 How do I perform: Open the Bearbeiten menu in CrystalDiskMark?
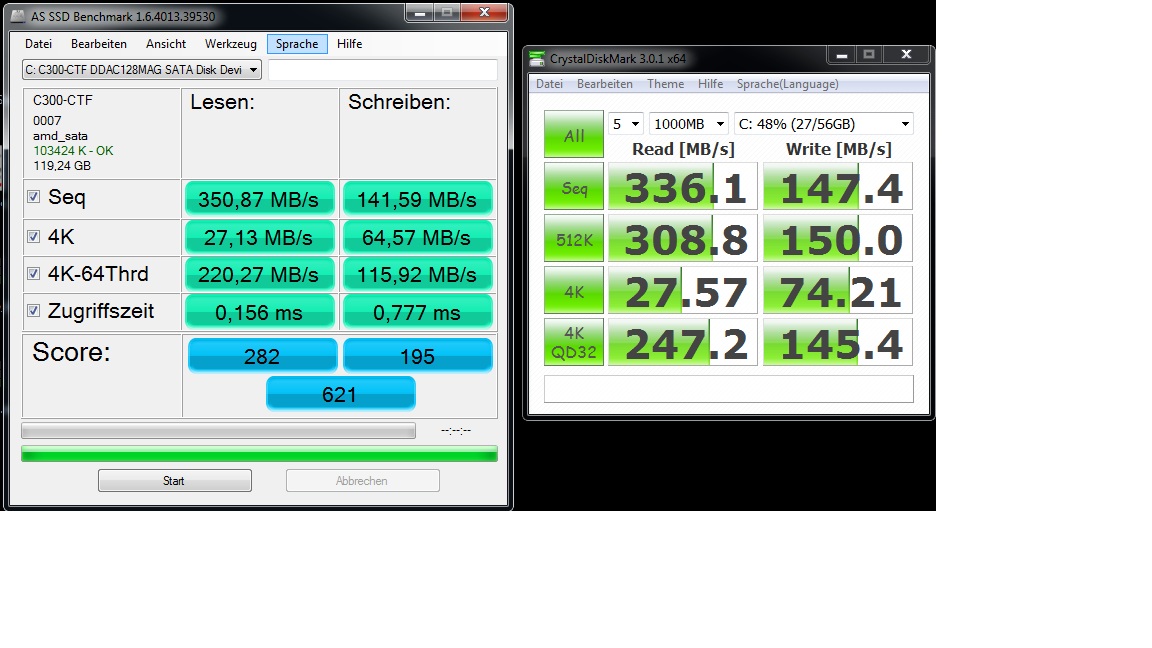pos(605,84)
